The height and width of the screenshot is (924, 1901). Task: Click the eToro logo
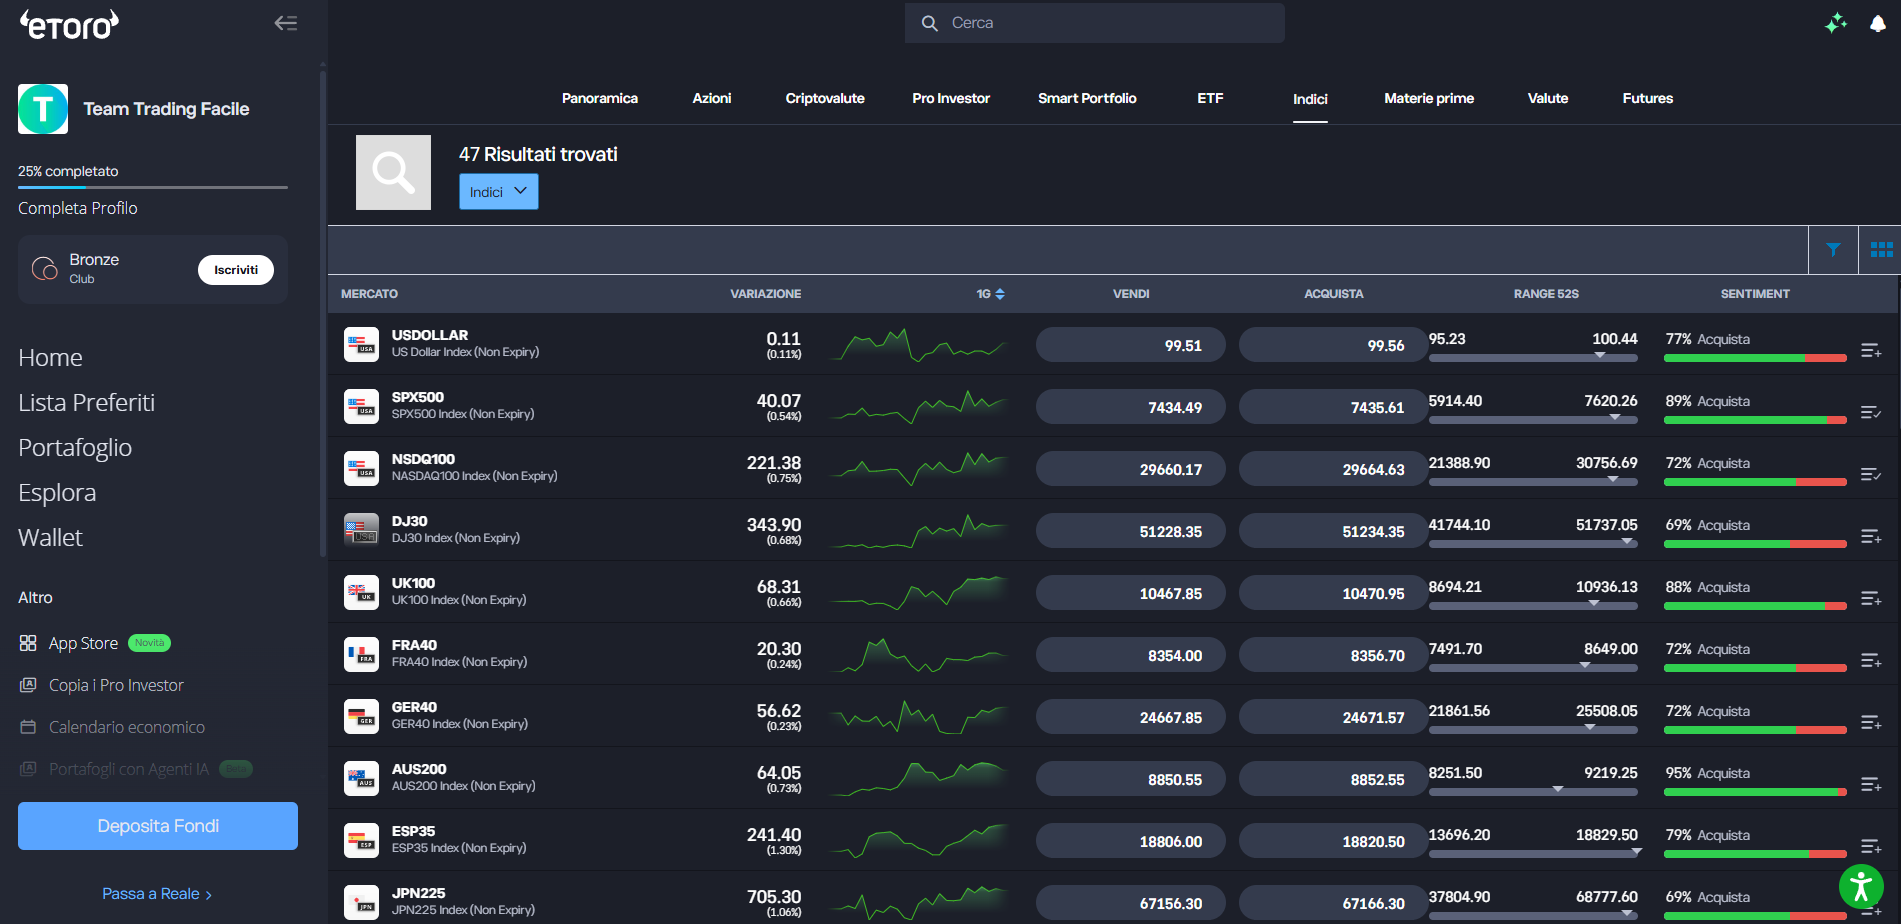tap(69, 24)
